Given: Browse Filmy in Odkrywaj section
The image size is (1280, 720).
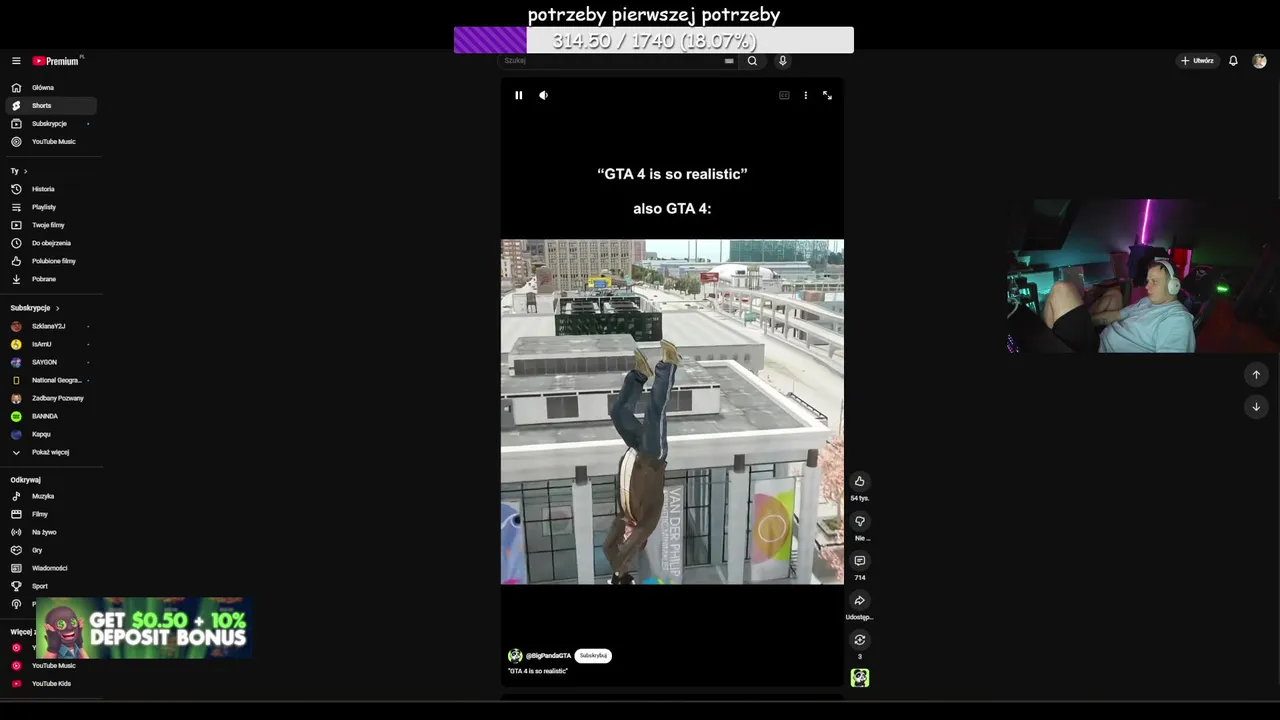Looking at the screenshot, I should (51, 514).
